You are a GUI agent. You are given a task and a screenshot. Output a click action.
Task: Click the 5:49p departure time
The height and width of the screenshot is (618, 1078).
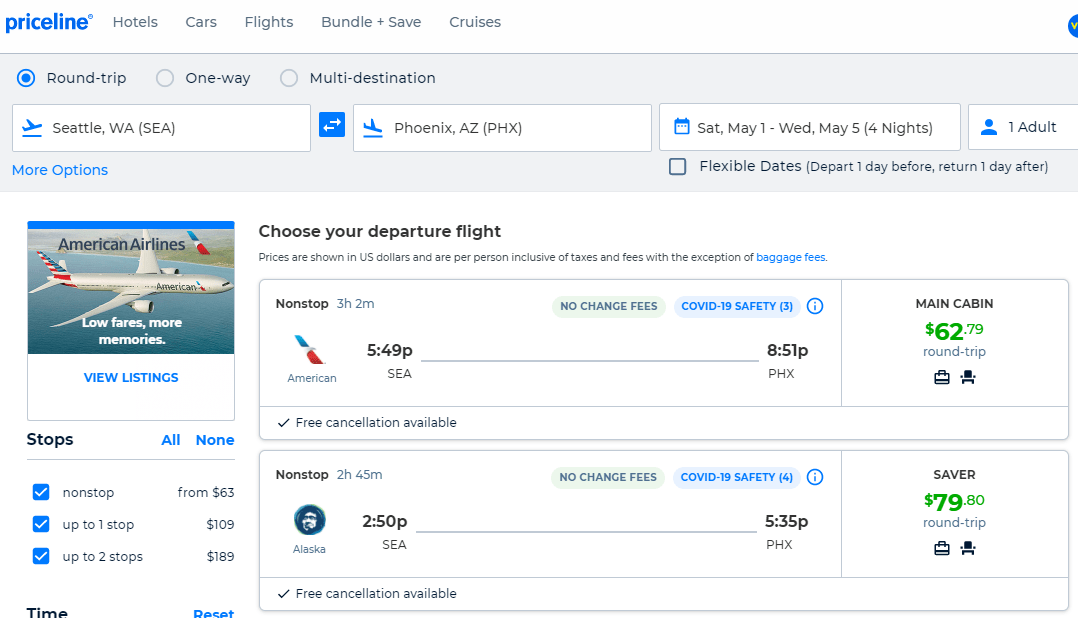pyautogui.click(x=390, y=350)
